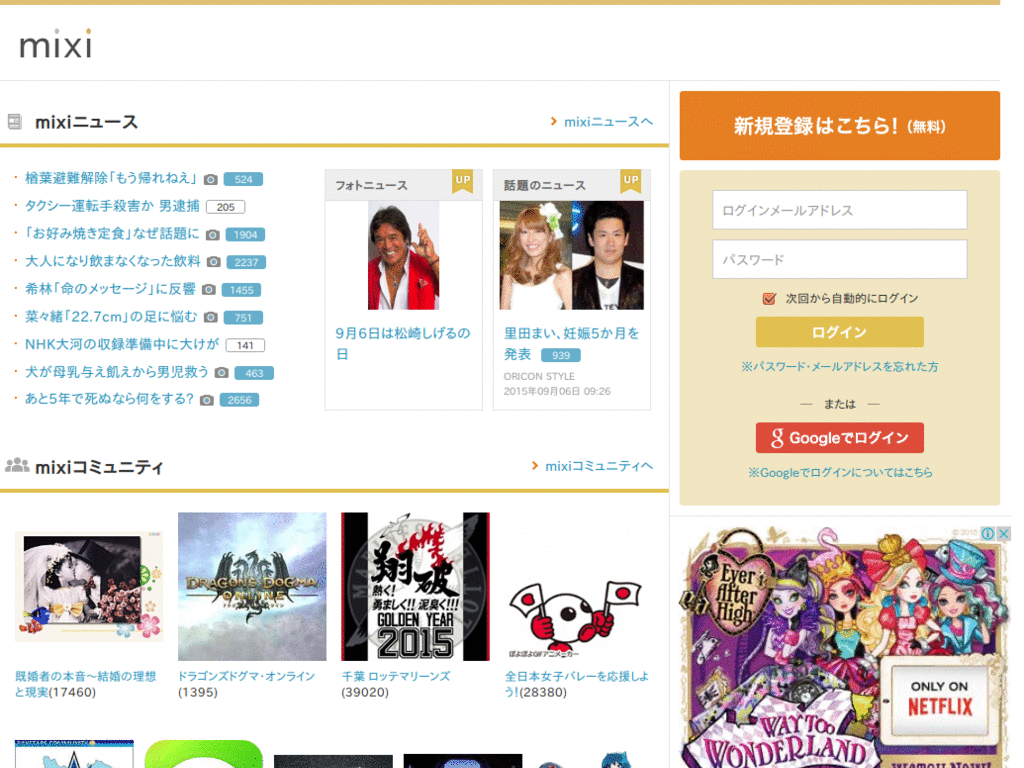This screenshot has width=1024, height=768.
Task: Open 新規登録はこちら! registration page
Action: coord(838,124)
